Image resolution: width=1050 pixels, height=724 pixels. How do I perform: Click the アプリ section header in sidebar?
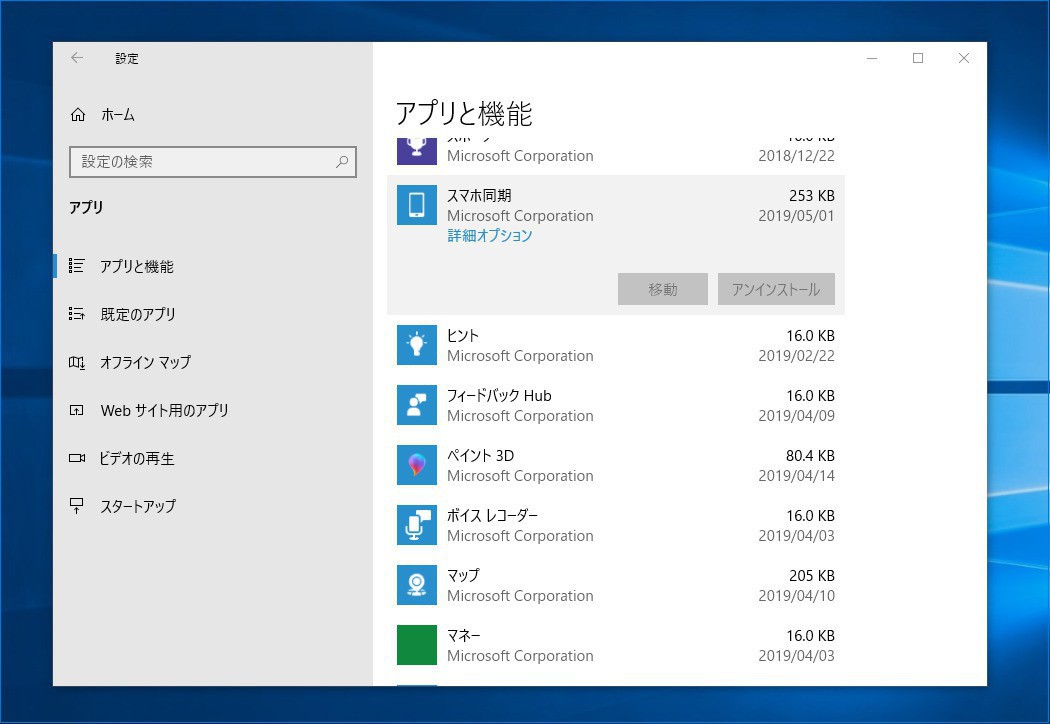pos(86,207)
